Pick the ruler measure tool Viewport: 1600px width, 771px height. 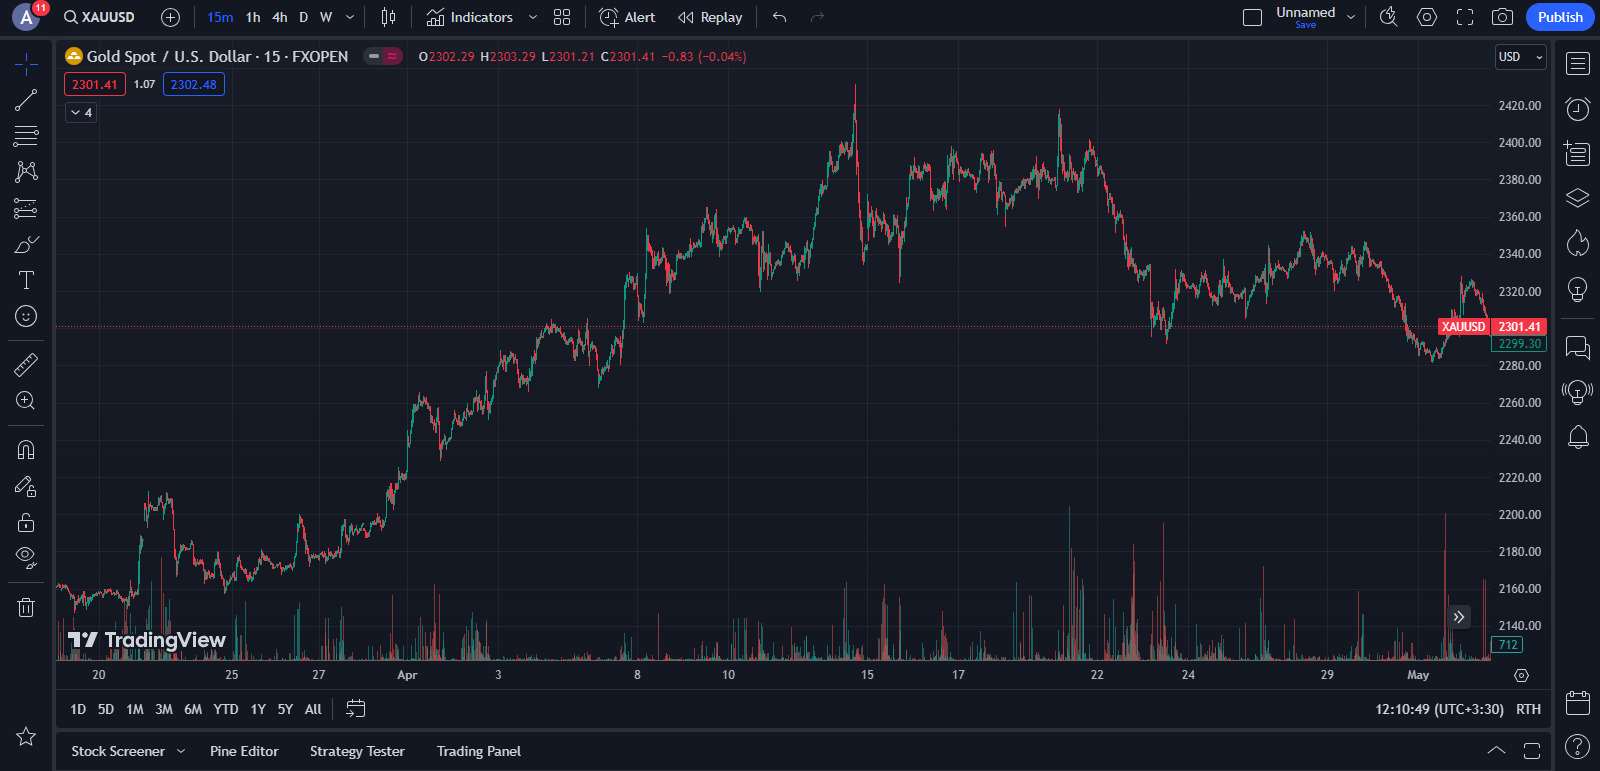click(26, 365)
